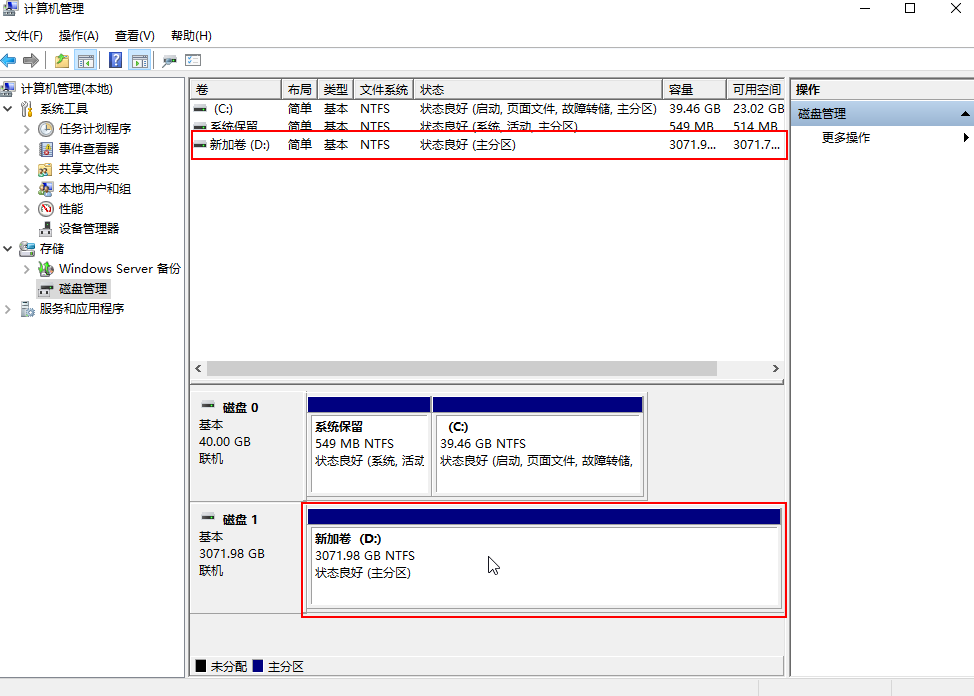Viewport: 974px width, 696px height.
Task: Open the 操作(A) menu
Action: click(78, 36)
